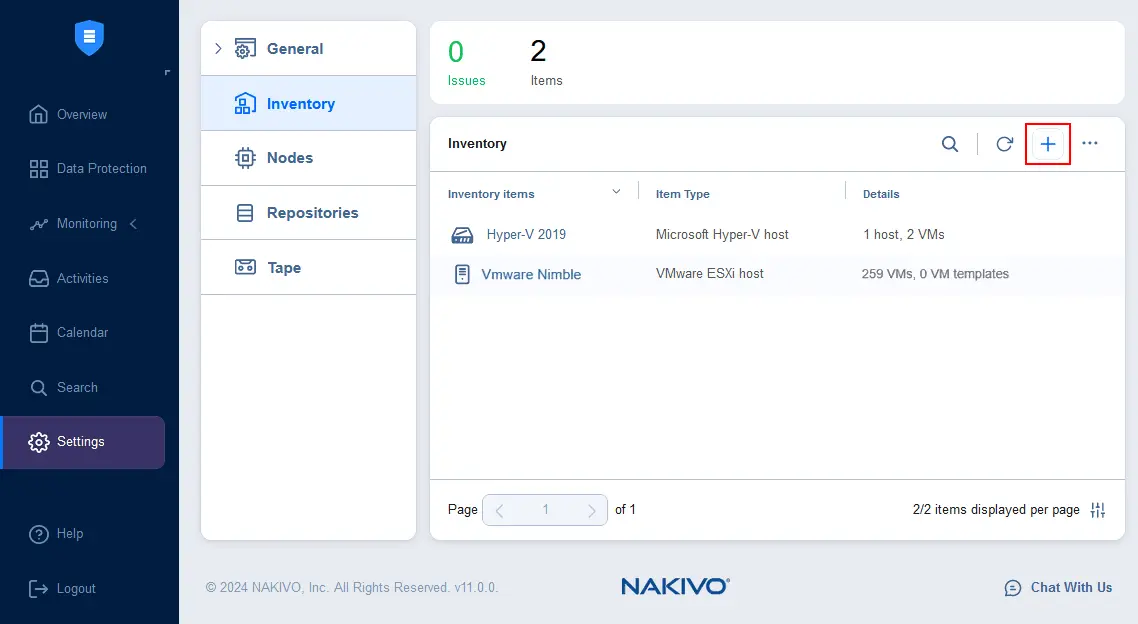Select the Microsoft Hyper-V host cell
Screen dimensions: 1138x624
point(722,234)
